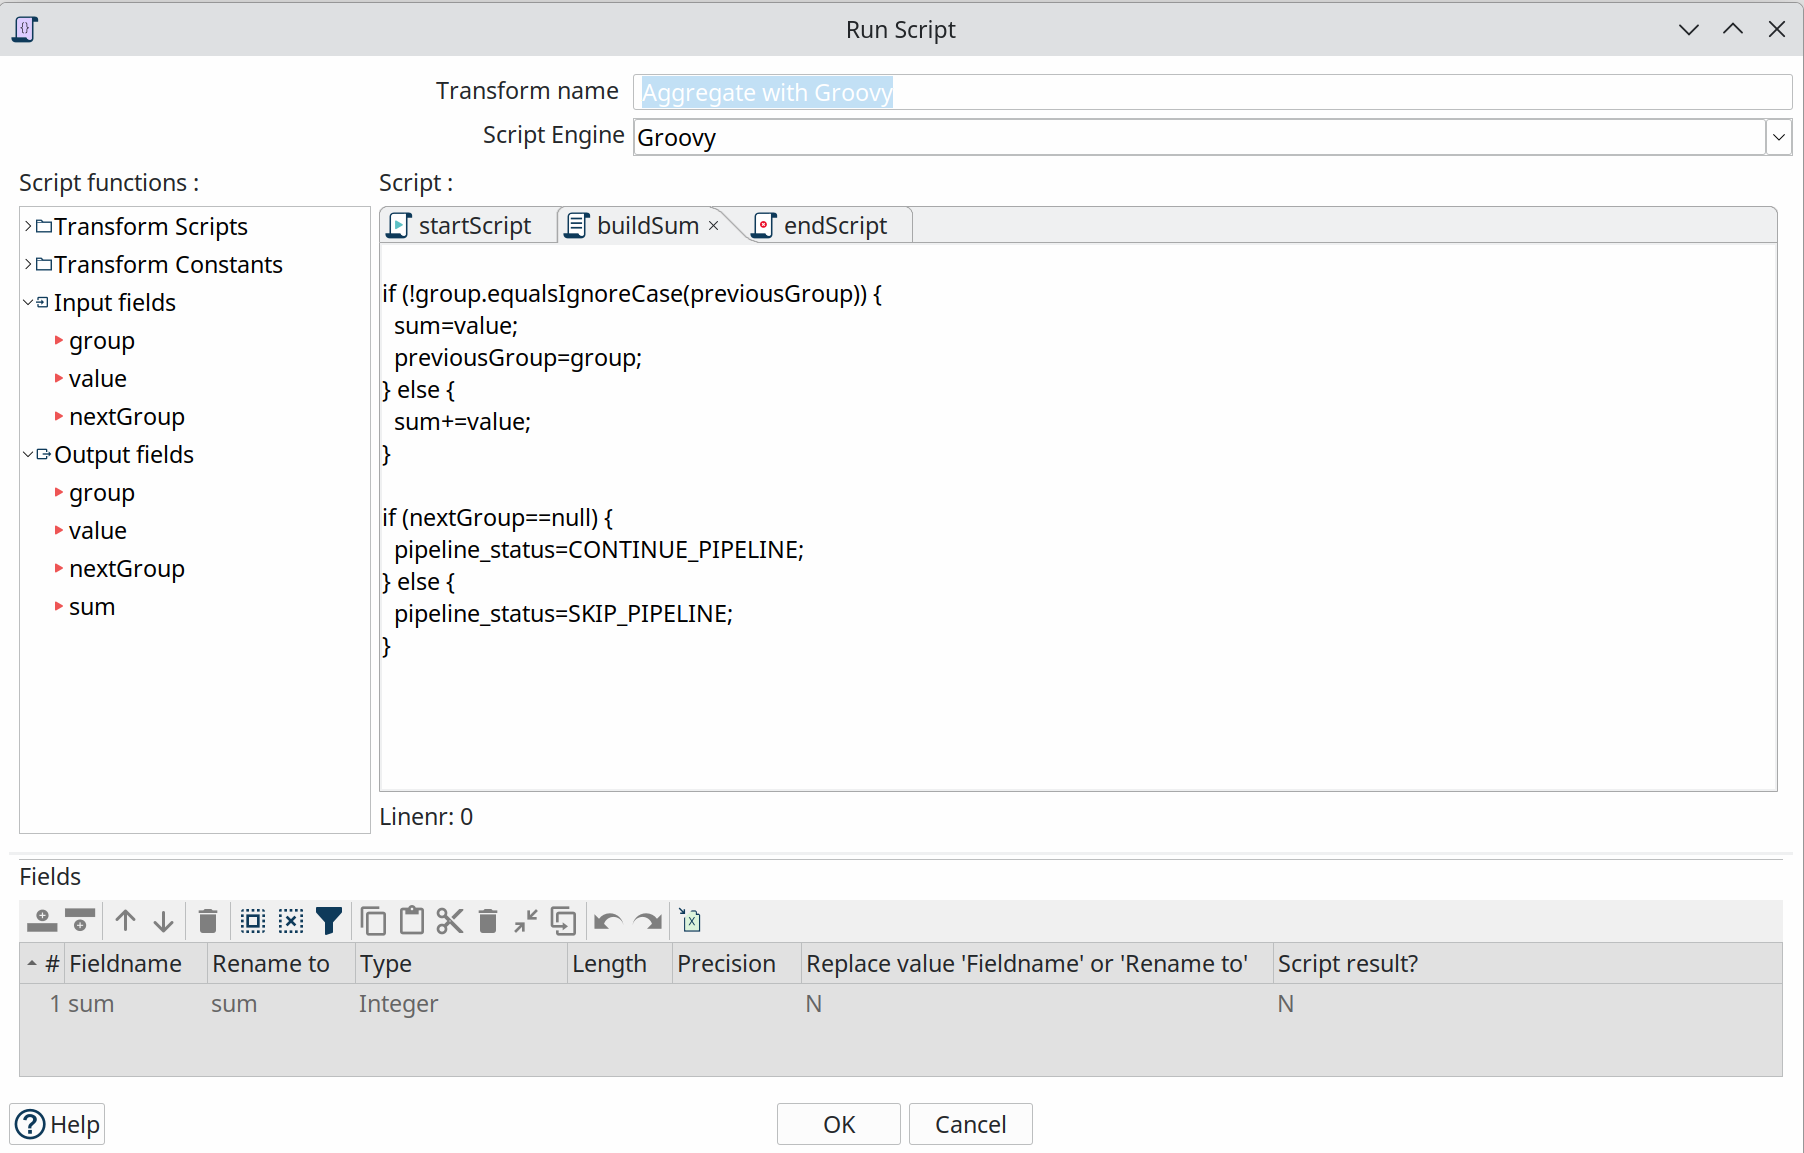Click the move row down arrow icon
Viewport: 1804px width, 1153px height.
tap(164, 921)
